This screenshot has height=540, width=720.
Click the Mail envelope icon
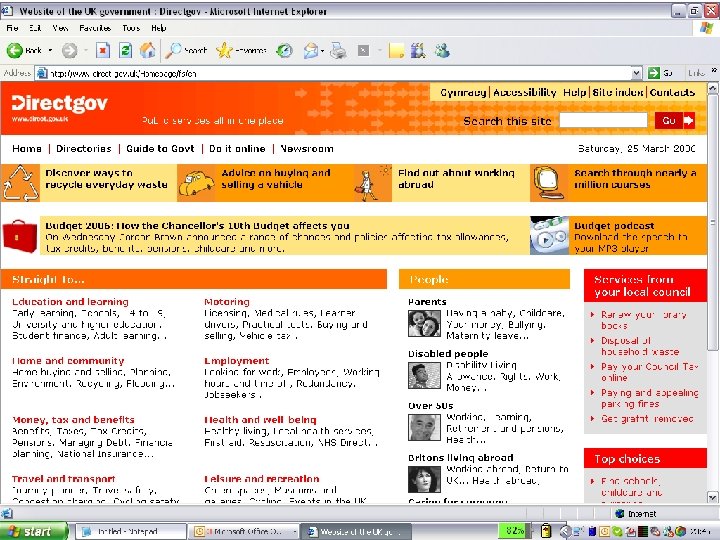point(311,50)
